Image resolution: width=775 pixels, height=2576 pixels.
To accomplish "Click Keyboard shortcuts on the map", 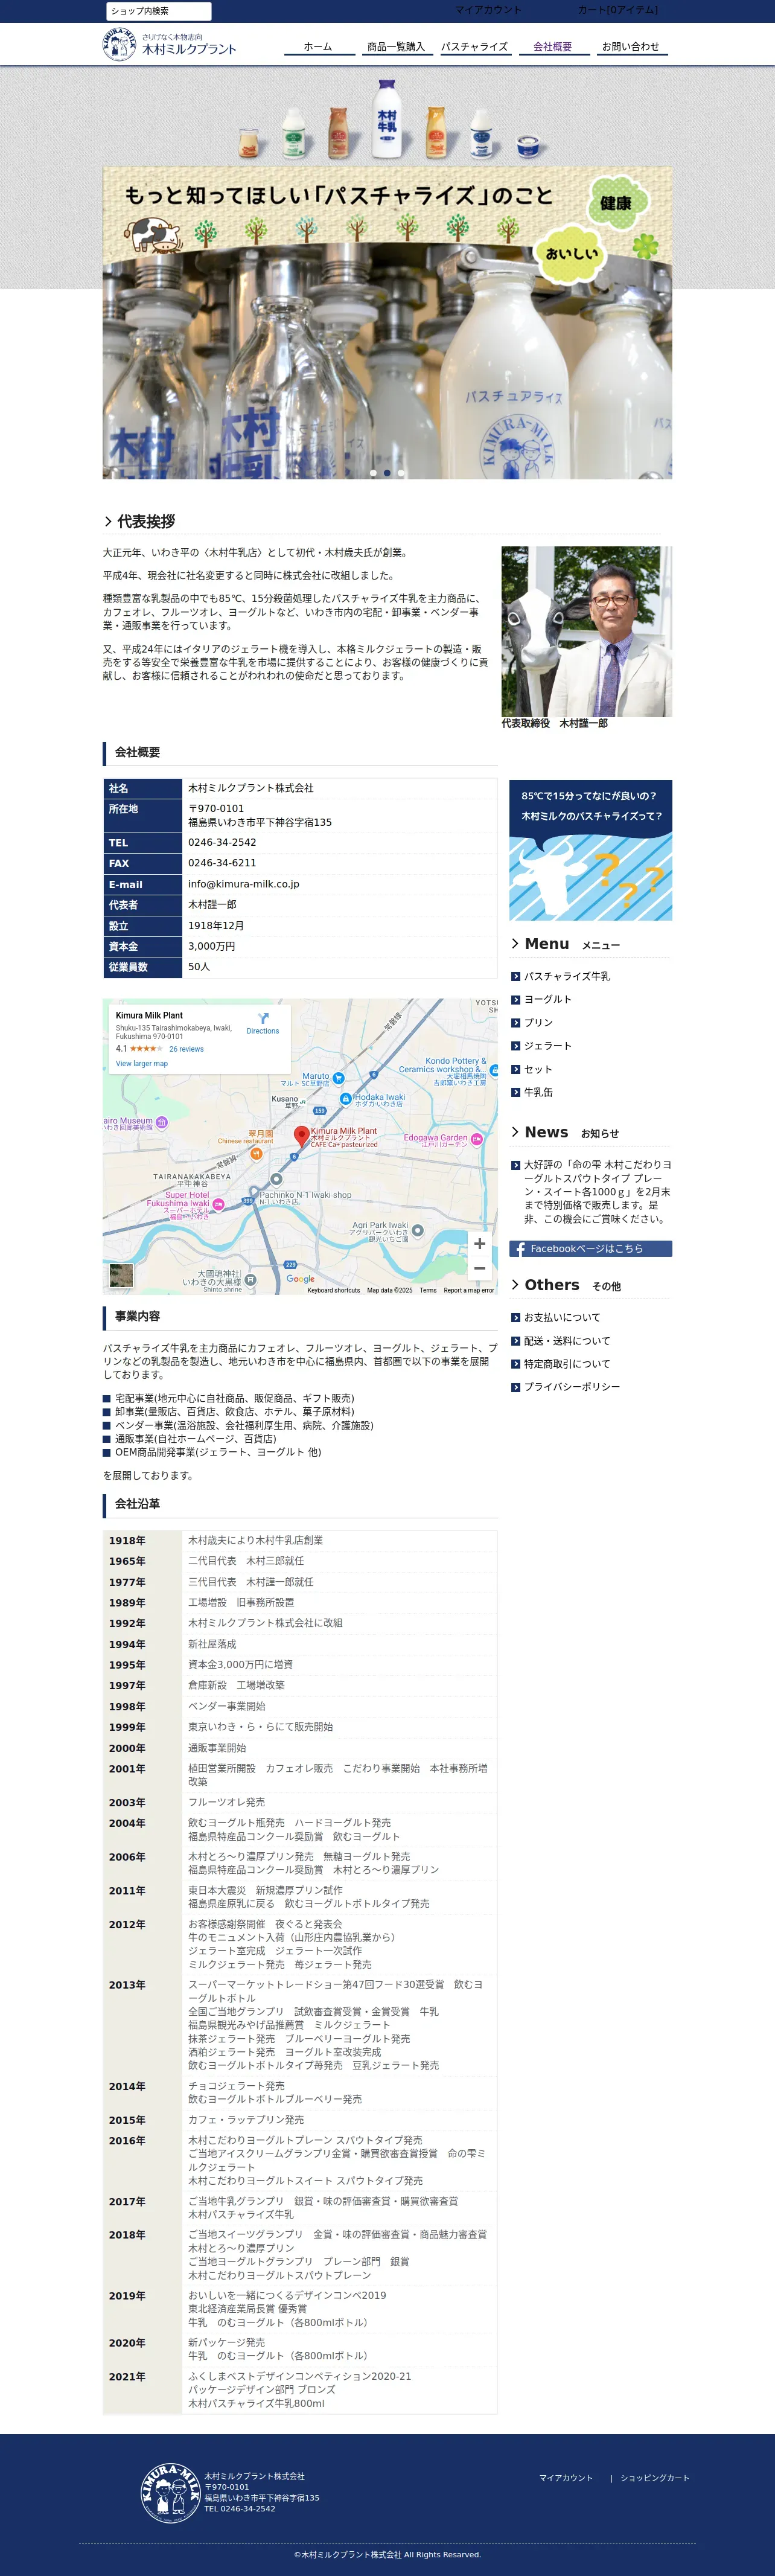I will point(333,1290).
